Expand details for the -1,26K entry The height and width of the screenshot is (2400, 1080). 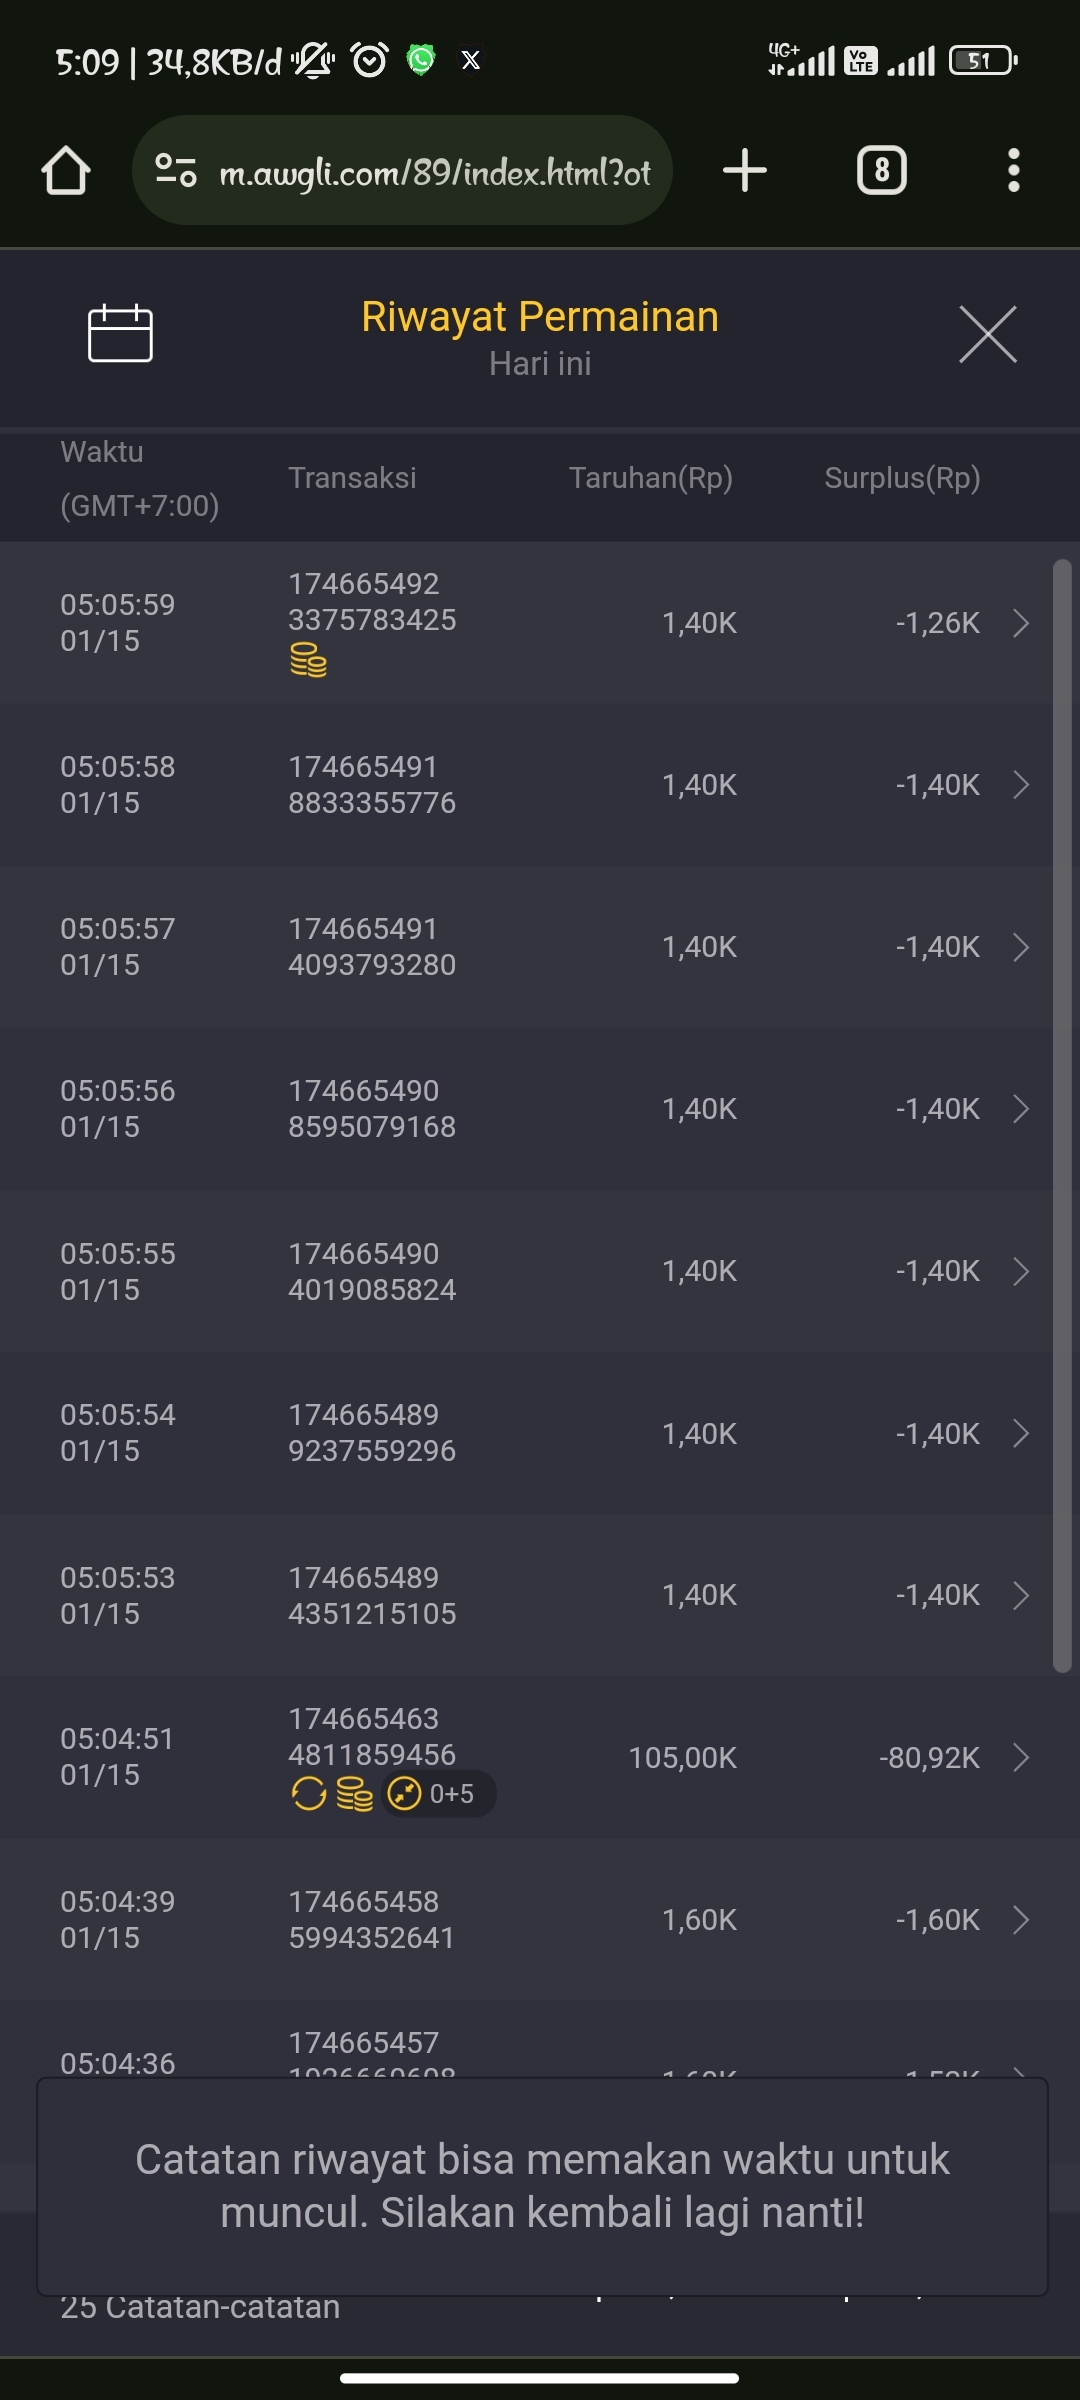click(1020, 623)
